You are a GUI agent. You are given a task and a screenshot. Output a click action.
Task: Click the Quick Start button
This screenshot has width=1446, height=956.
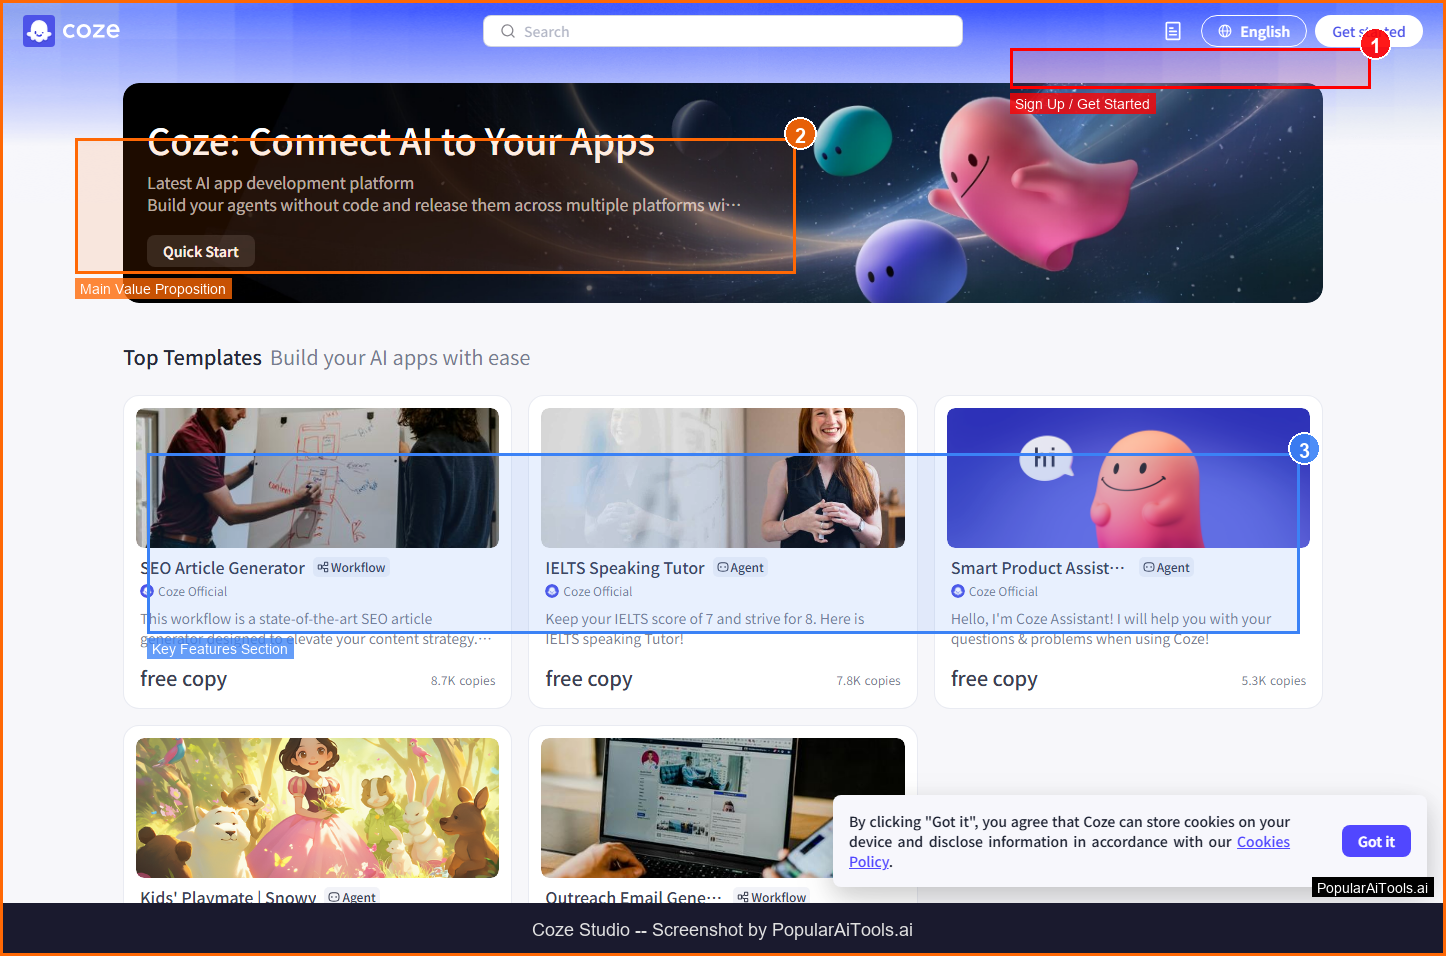(x=201, y=252)
